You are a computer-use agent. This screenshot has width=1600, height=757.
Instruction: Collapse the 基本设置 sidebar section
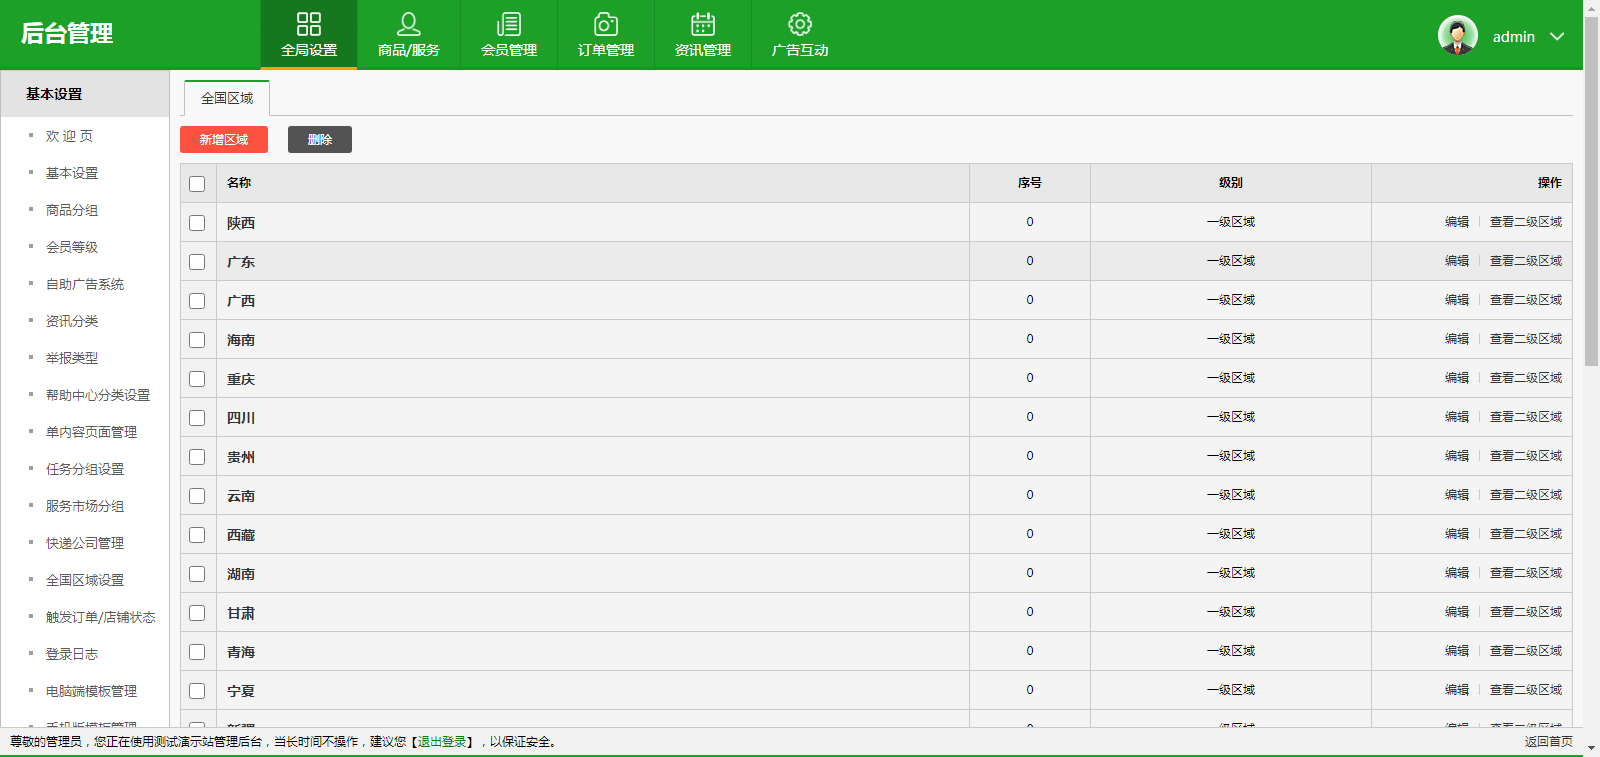coord(85,94)
